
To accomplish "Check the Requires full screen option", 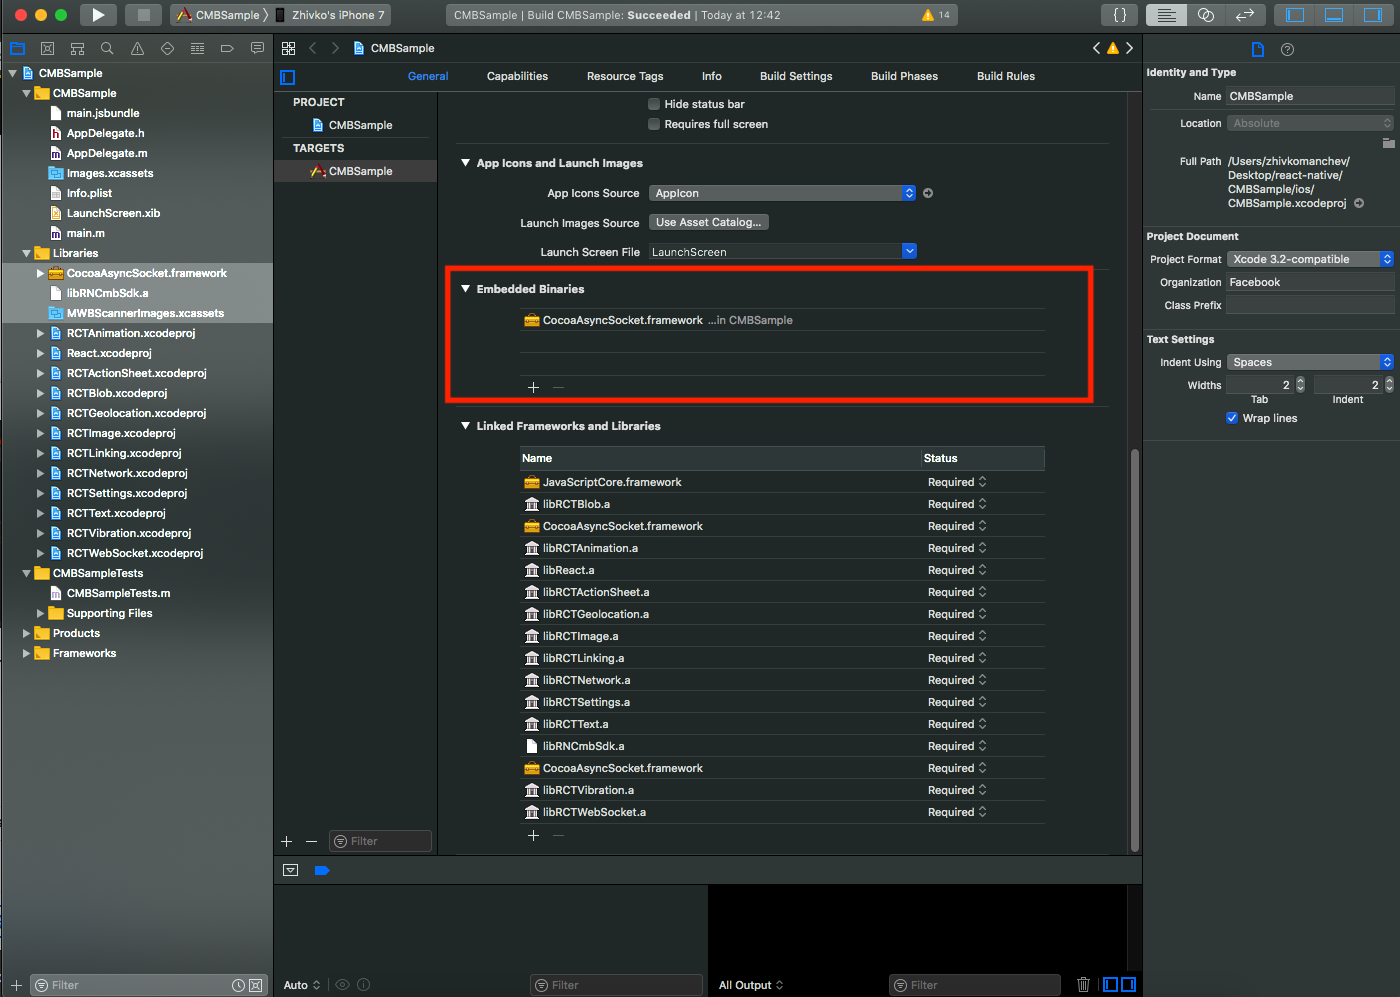I will pos(654,124).
